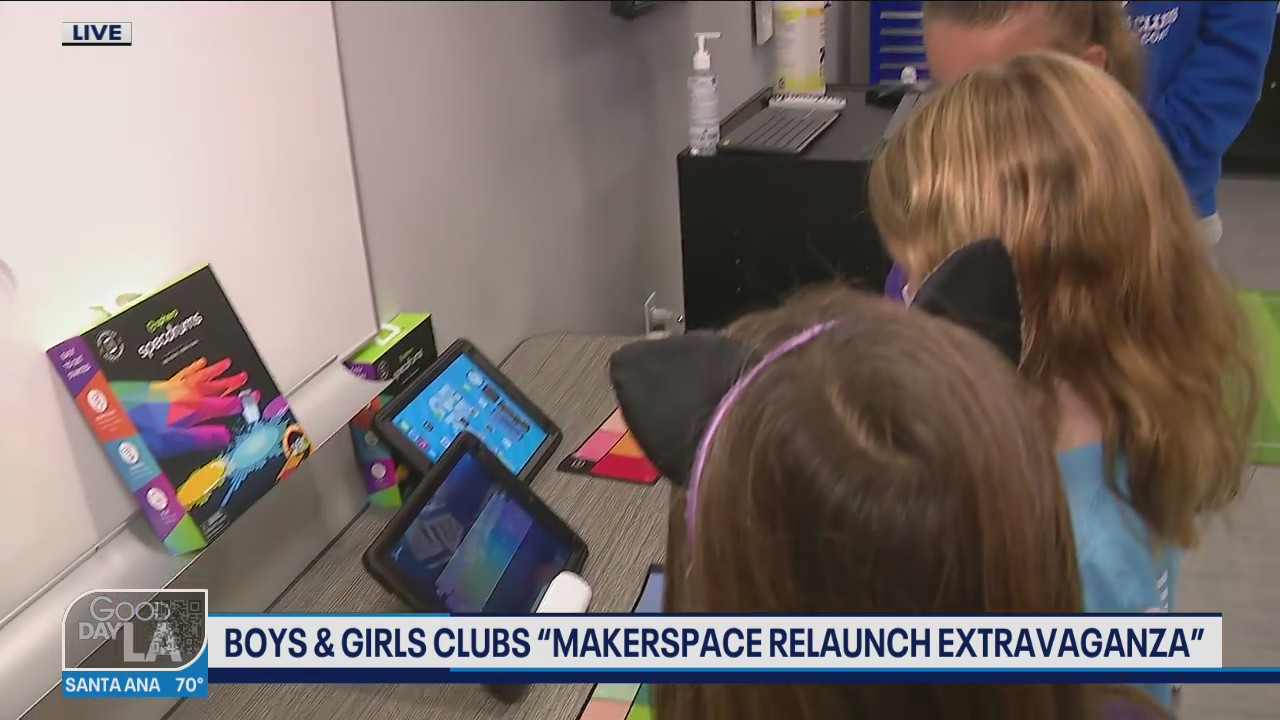Click the LIVE indicator badge

pos(96,31)
